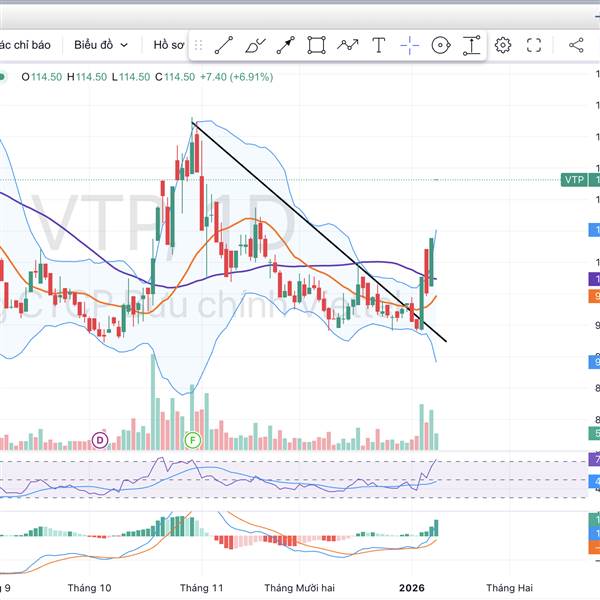
Task: Click the dividend D marker
Action: 100,440
